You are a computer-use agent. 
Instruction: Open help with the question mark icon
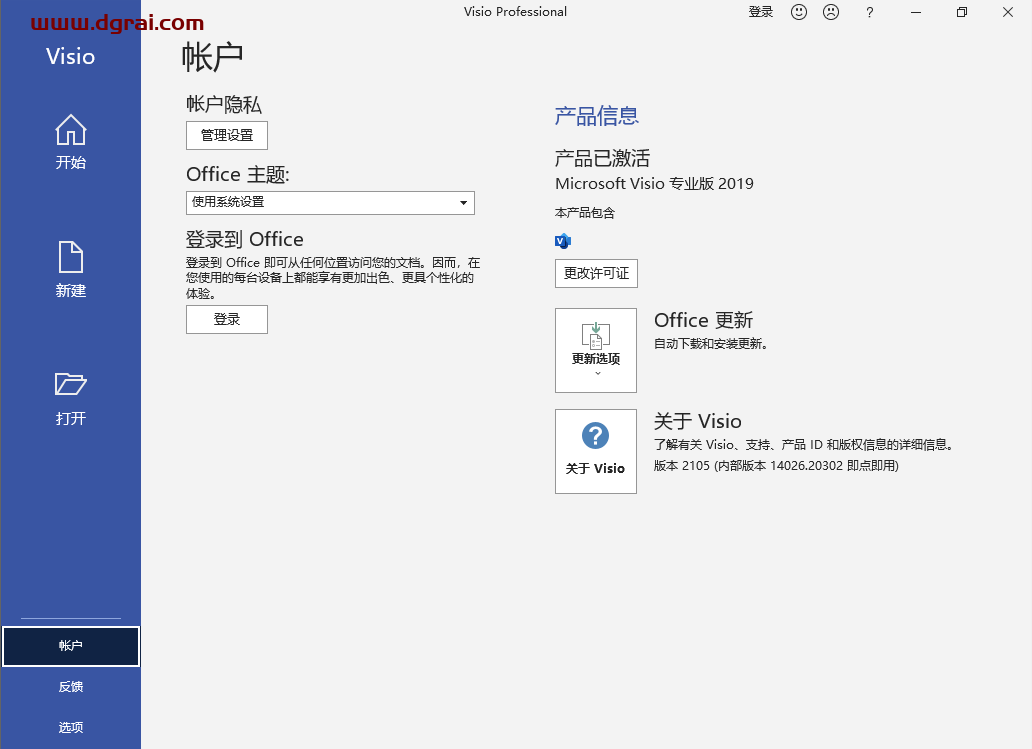point(869,12)
